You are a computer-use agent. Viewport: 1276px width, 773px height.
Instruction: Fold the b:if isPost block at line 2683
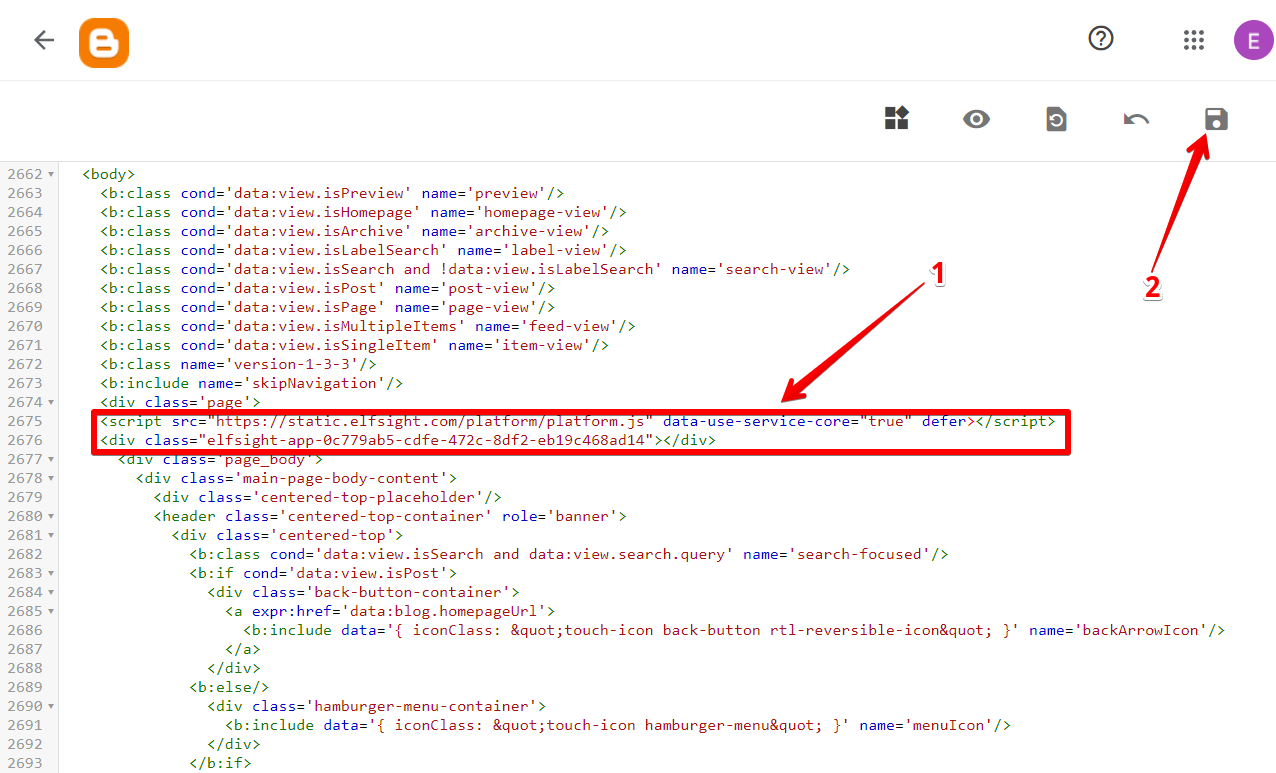tap(51, 573)
